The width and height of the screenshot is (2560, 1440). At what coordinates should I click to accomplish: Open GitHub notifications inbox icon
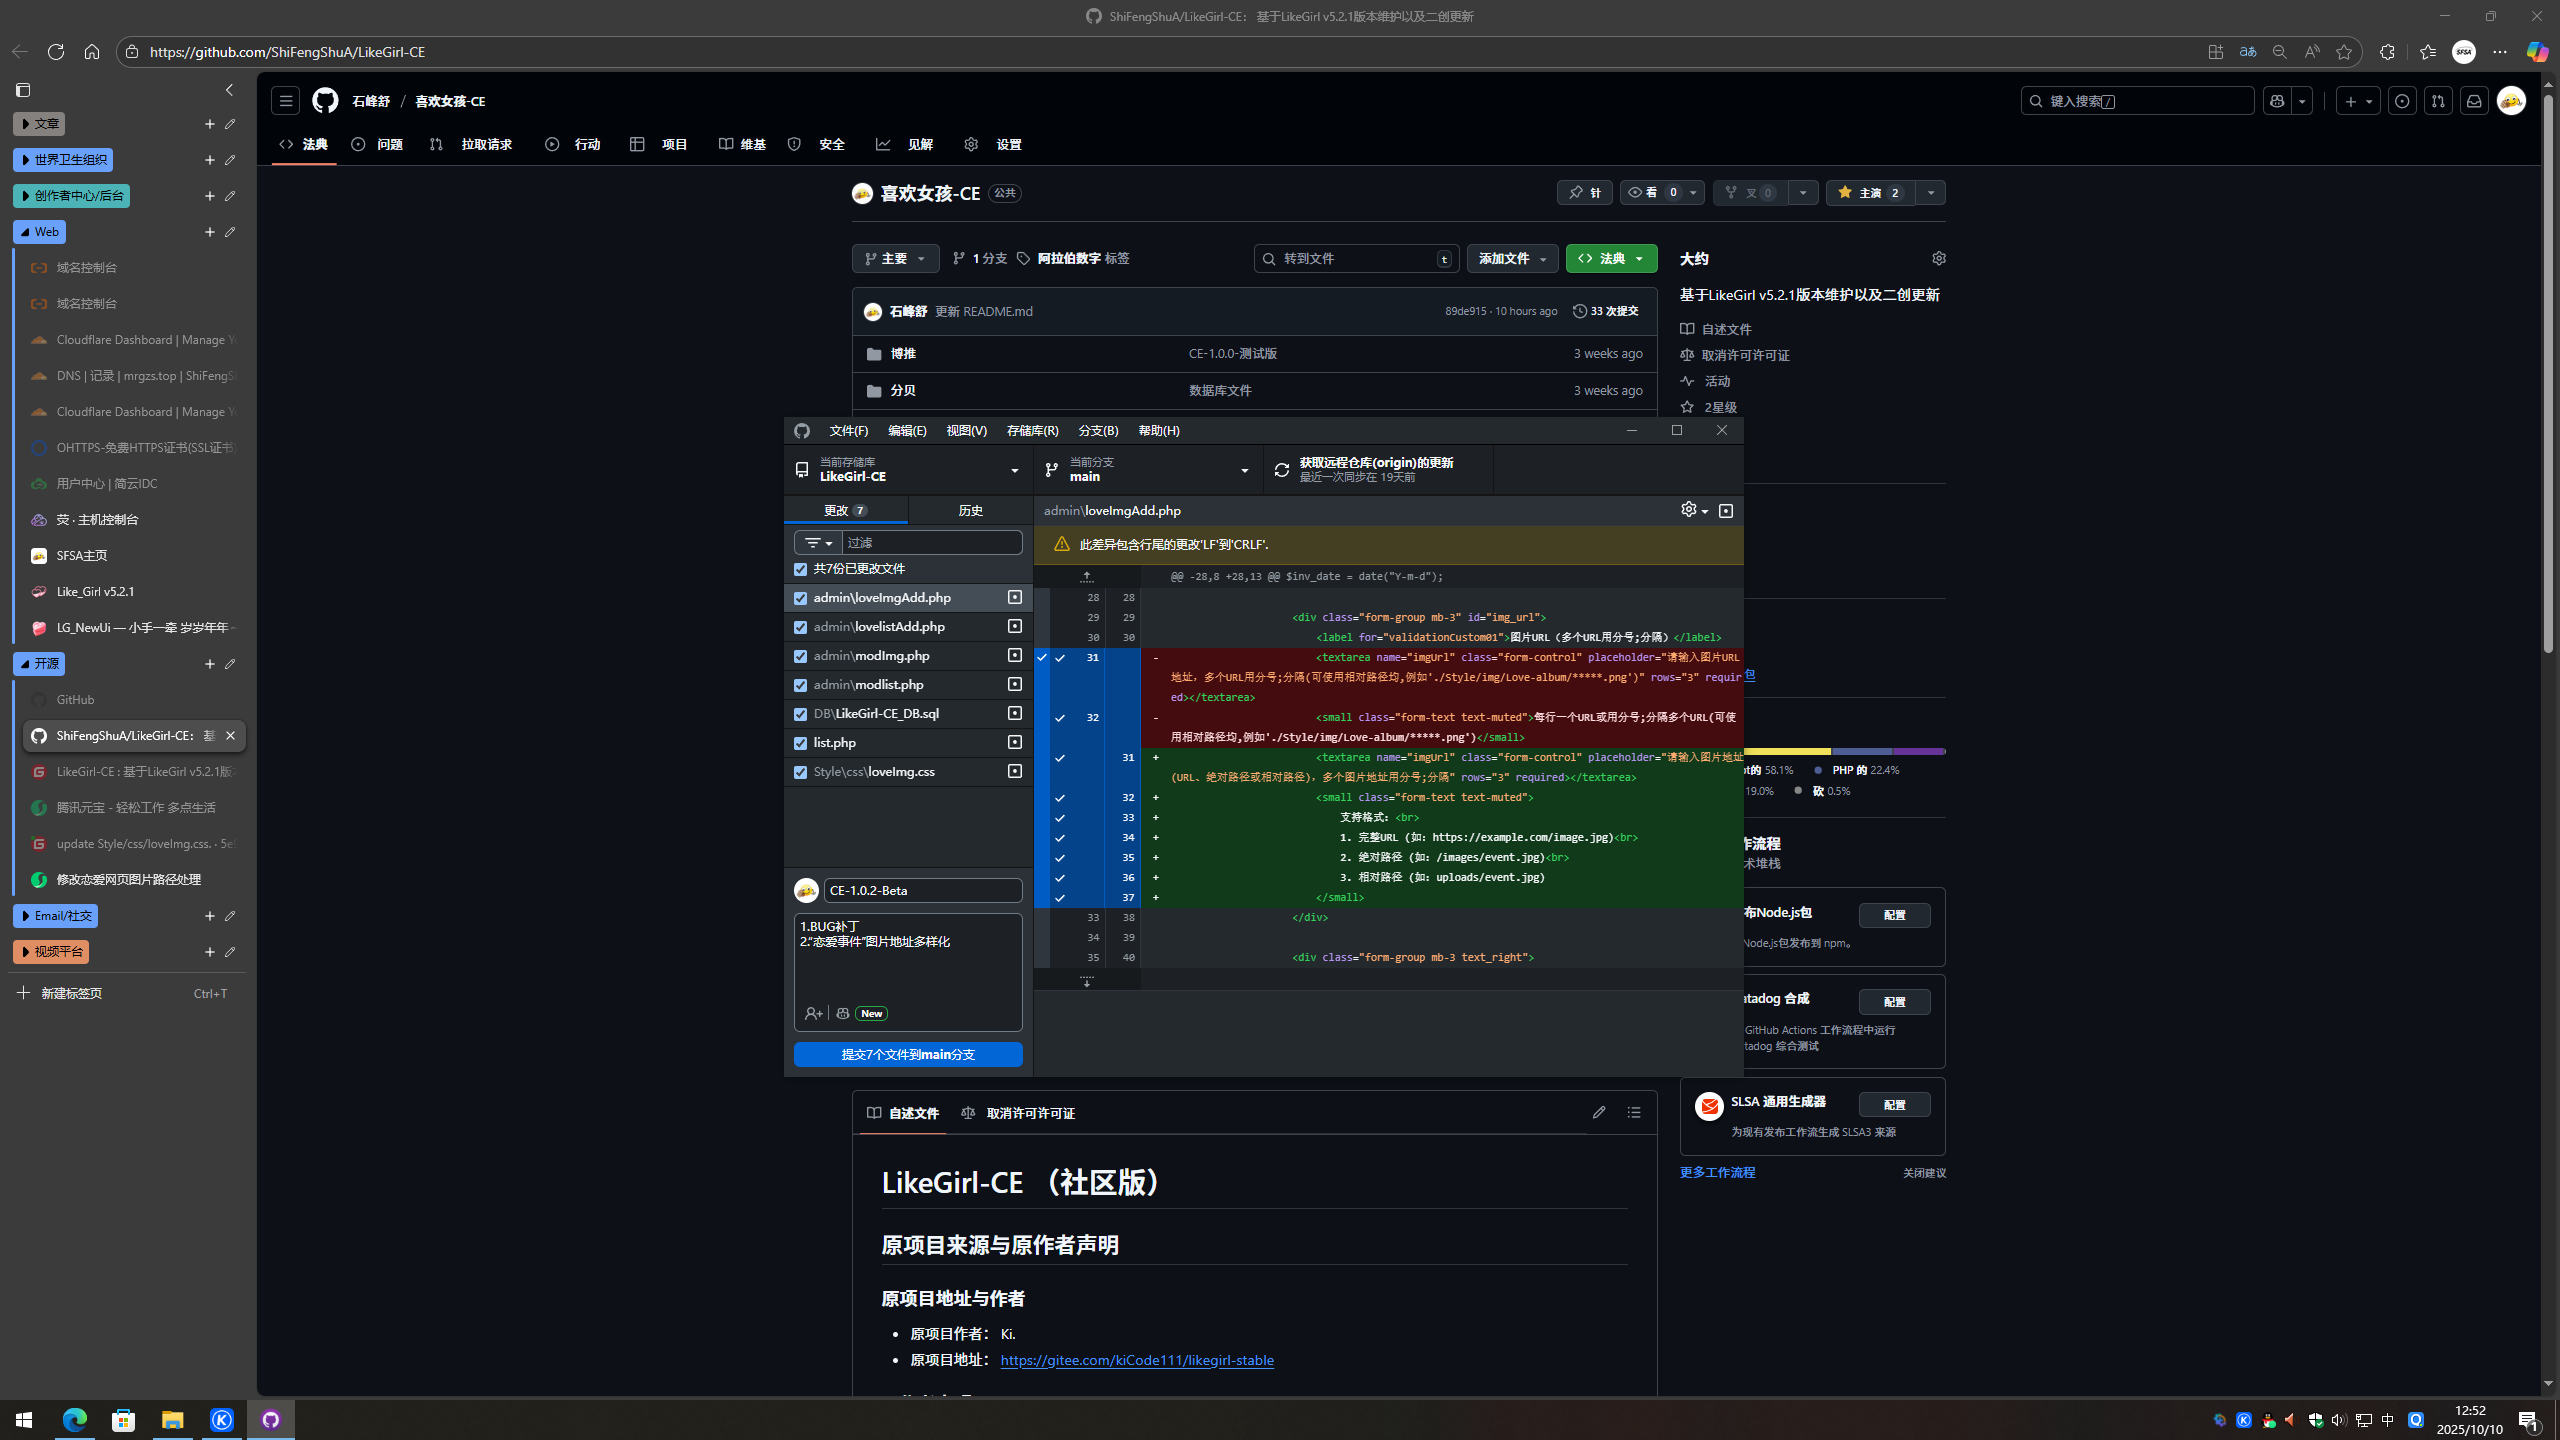click(2473, 100)
